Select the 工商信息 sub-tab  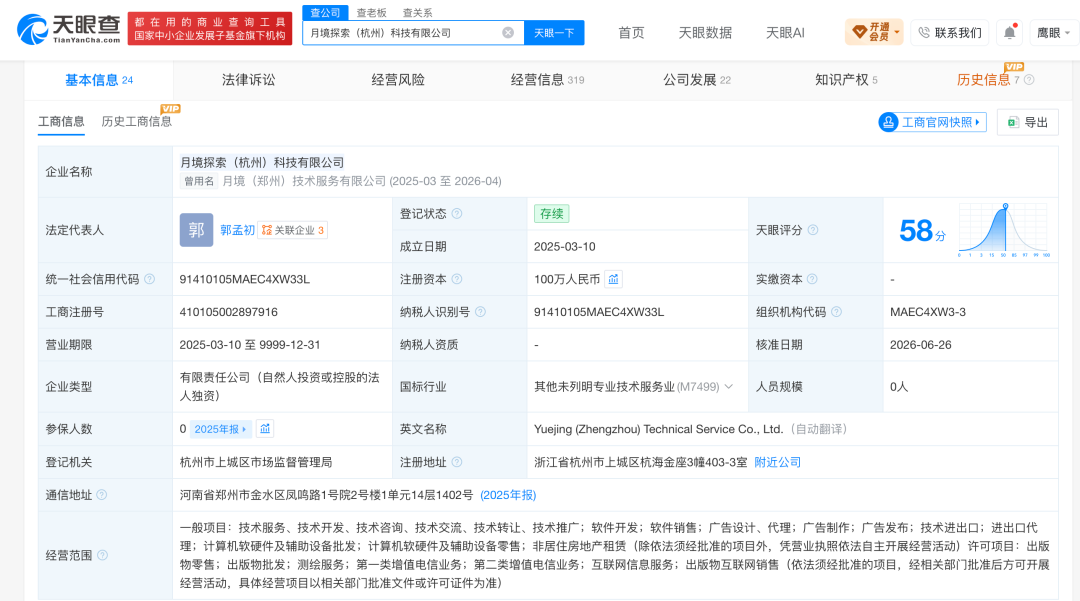[61, 121]
